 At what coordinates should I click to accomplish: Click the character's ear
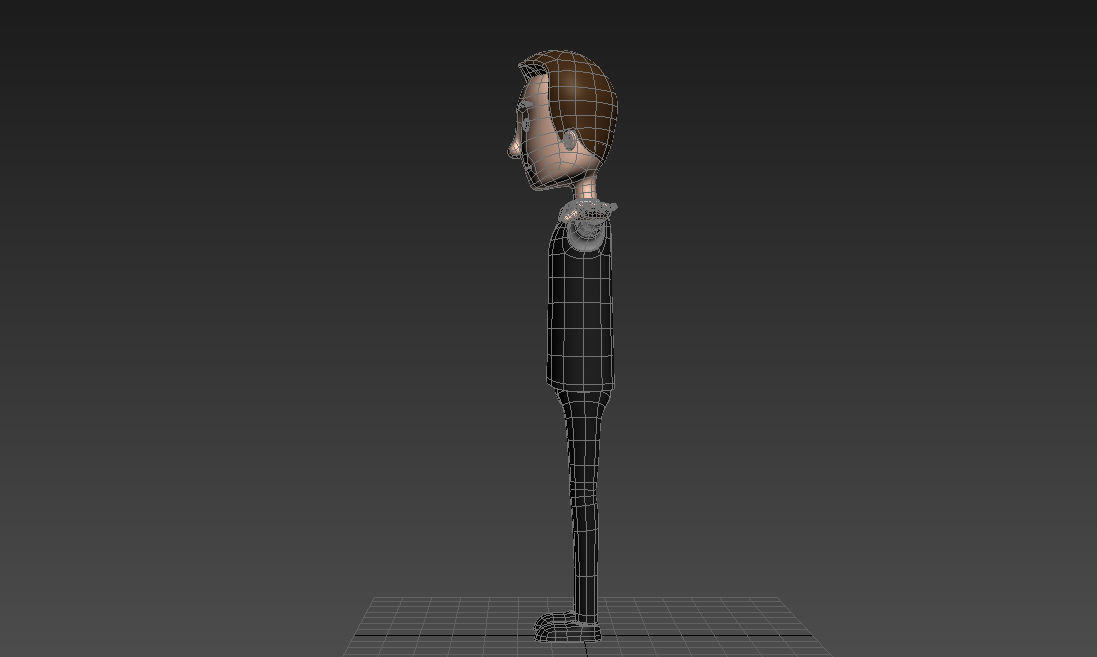pyautogui.click(x=569, y=140)
